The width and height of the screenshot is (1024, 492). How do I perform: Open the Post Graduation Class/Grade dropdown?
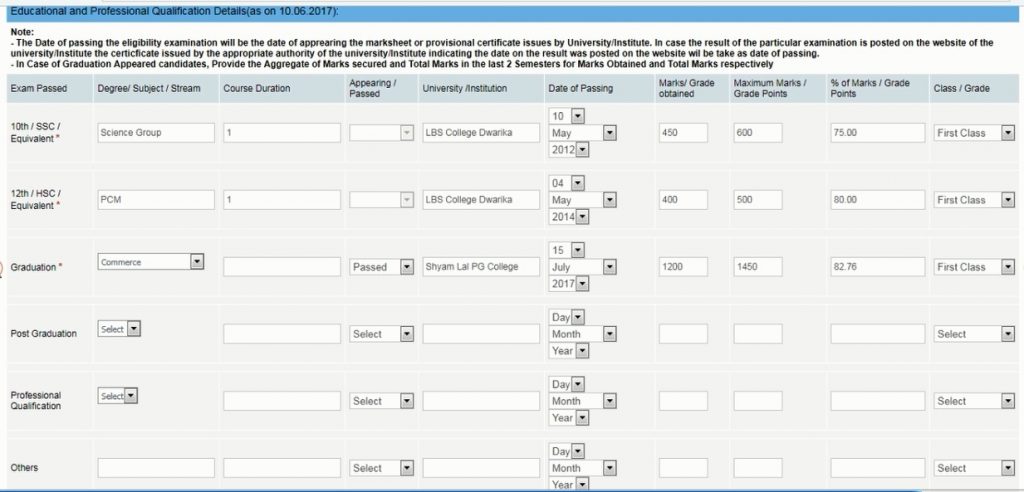click(x=974, y=334)
